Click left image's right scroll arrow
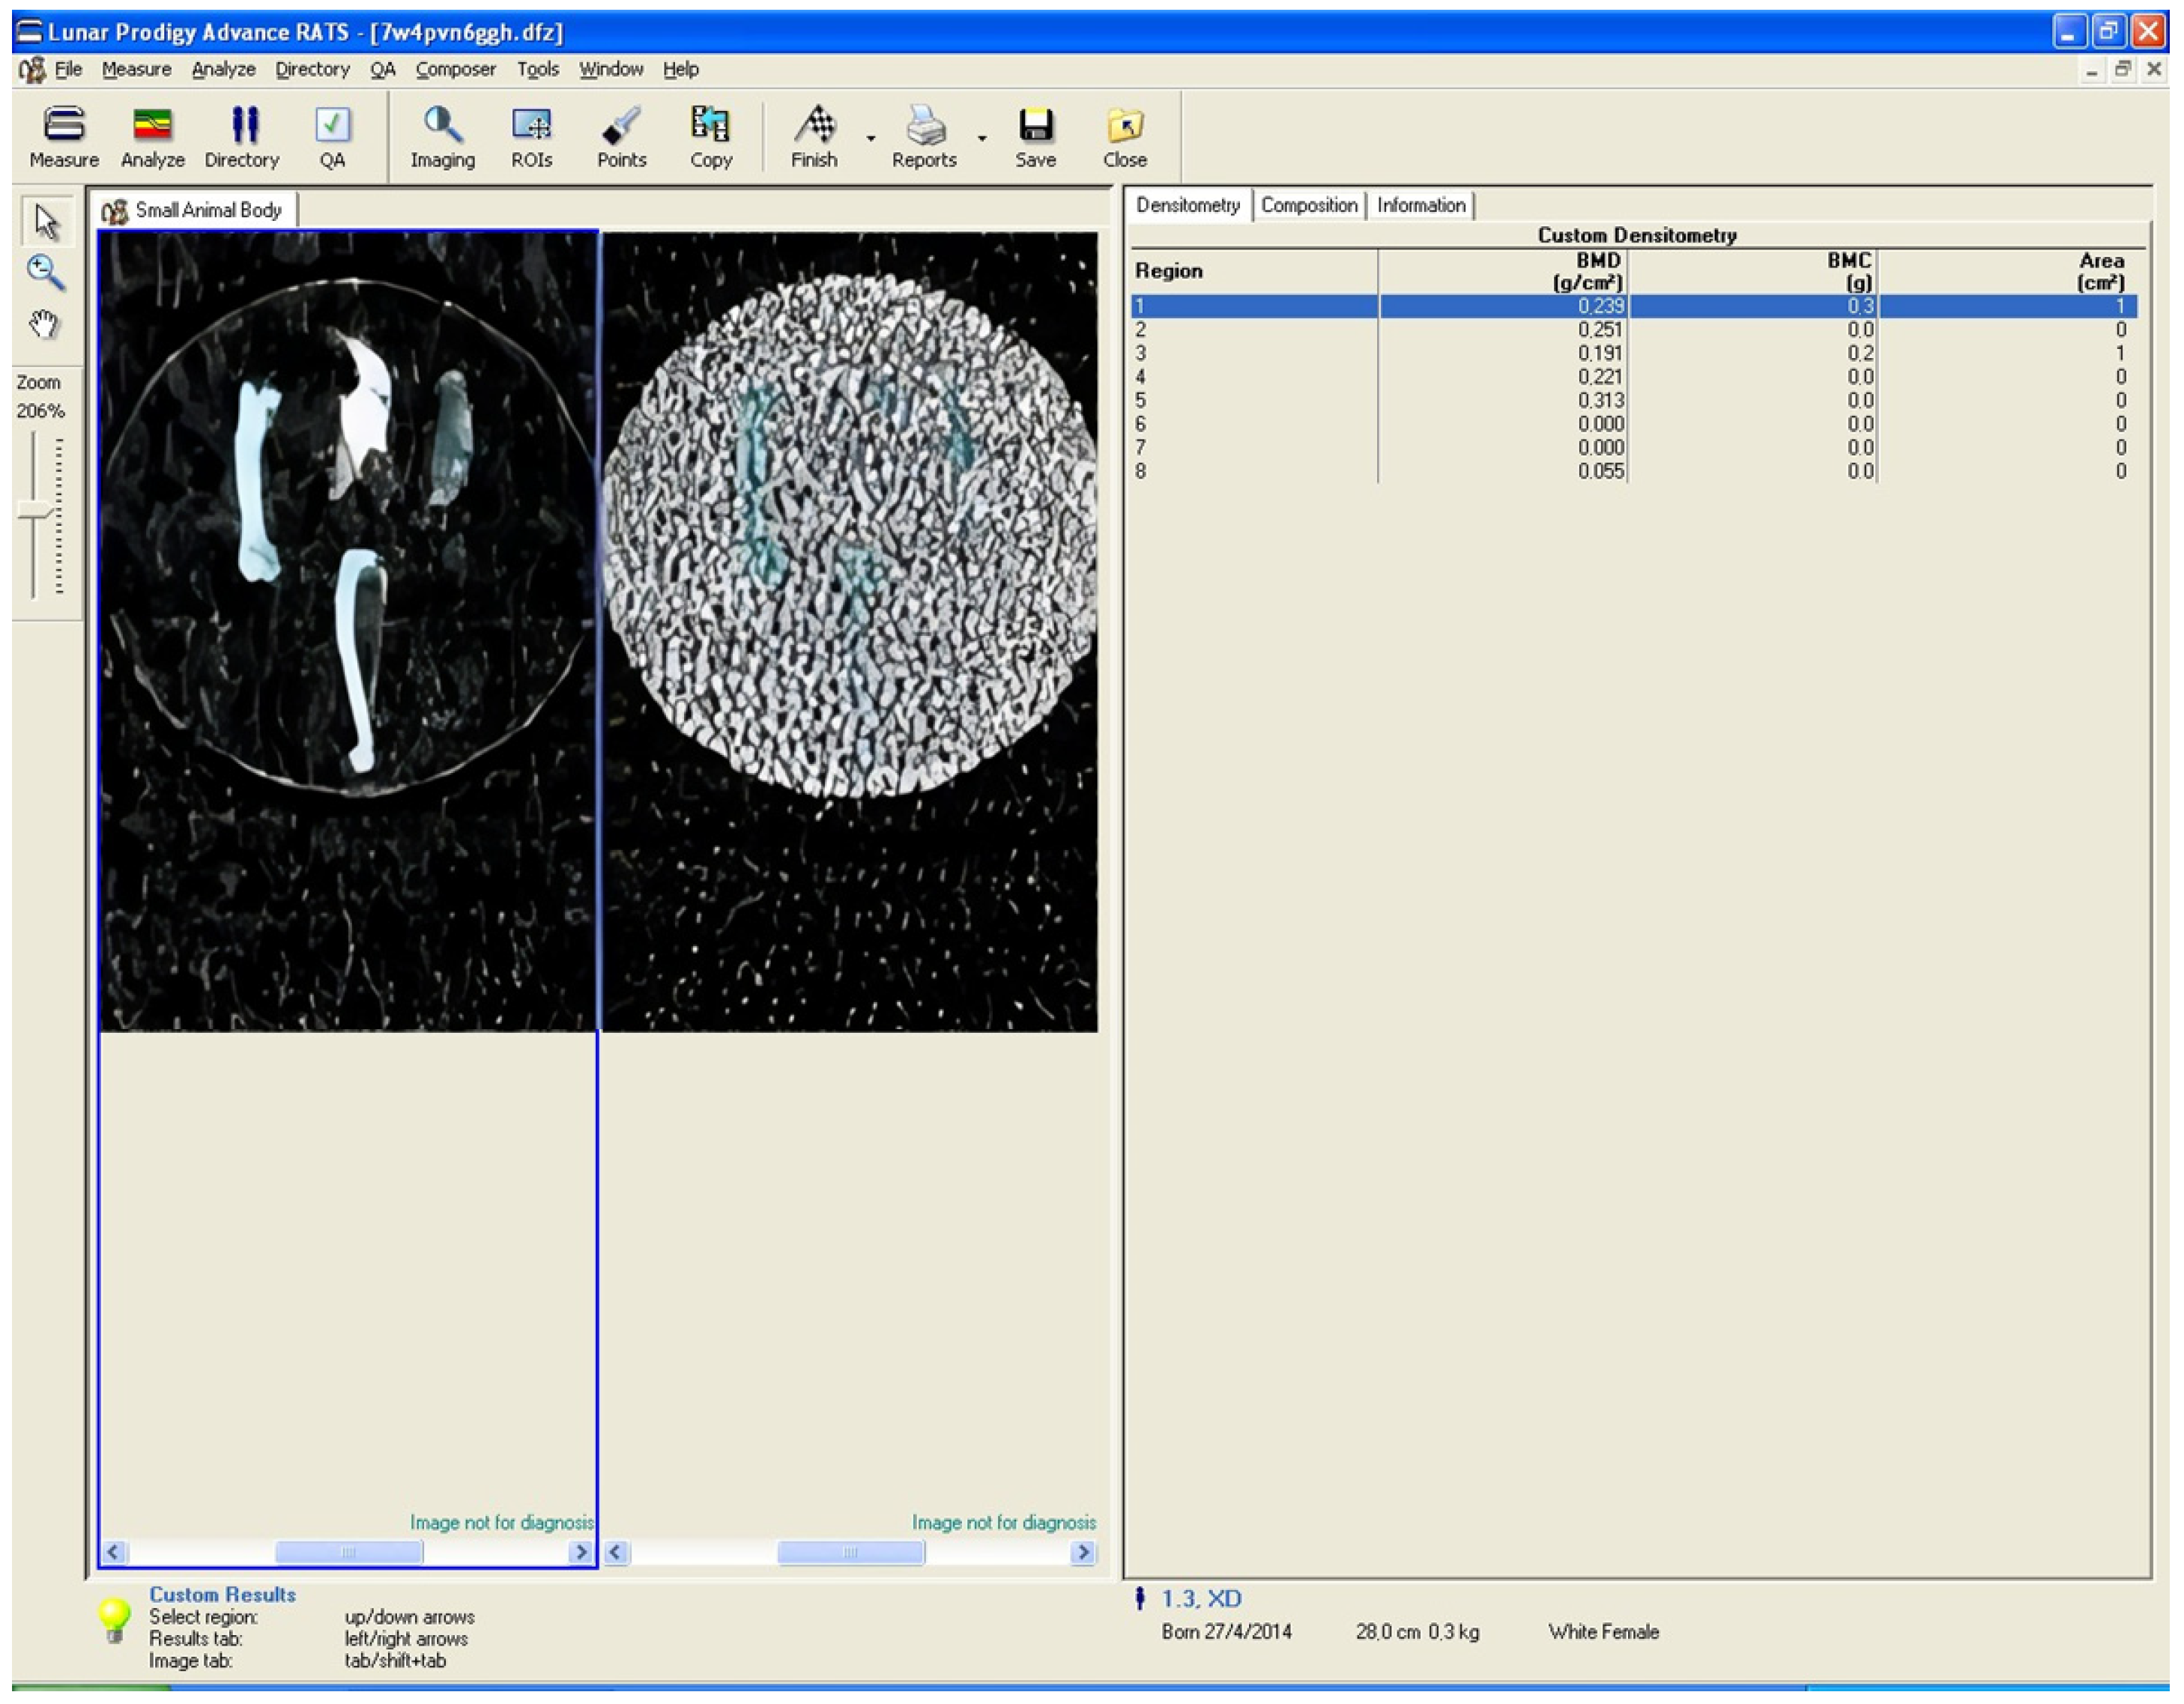Screen dimensions: 2184x1704 click(x=579, y=1552)
